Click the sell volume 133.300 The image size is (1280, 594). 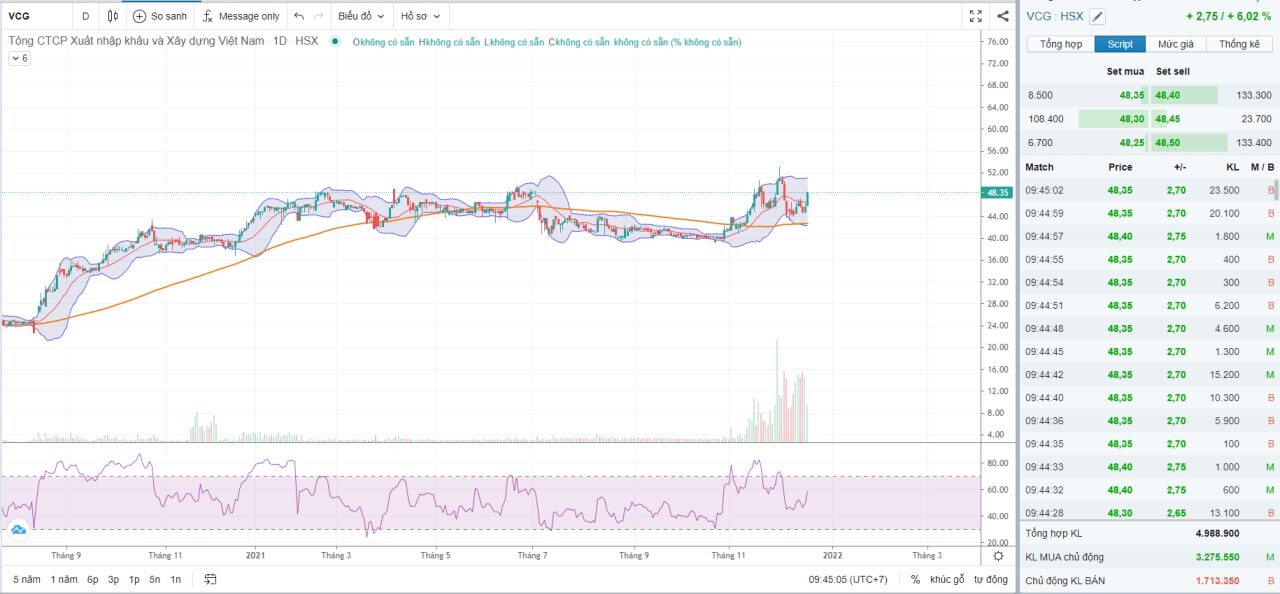[1254, 95]
